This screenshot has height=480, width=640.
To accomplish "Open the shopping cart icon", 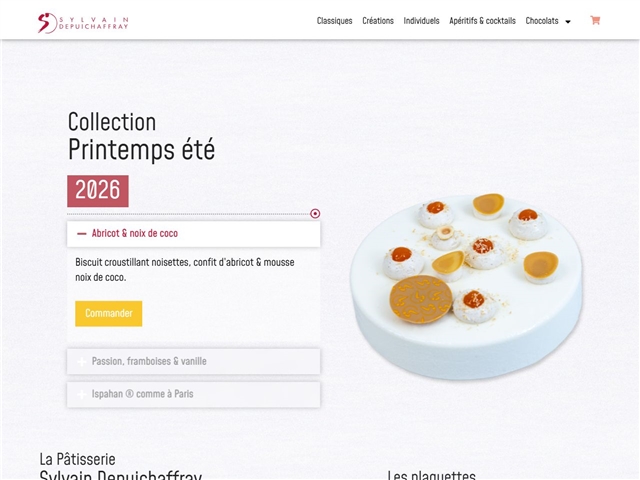I will (595, 20).
